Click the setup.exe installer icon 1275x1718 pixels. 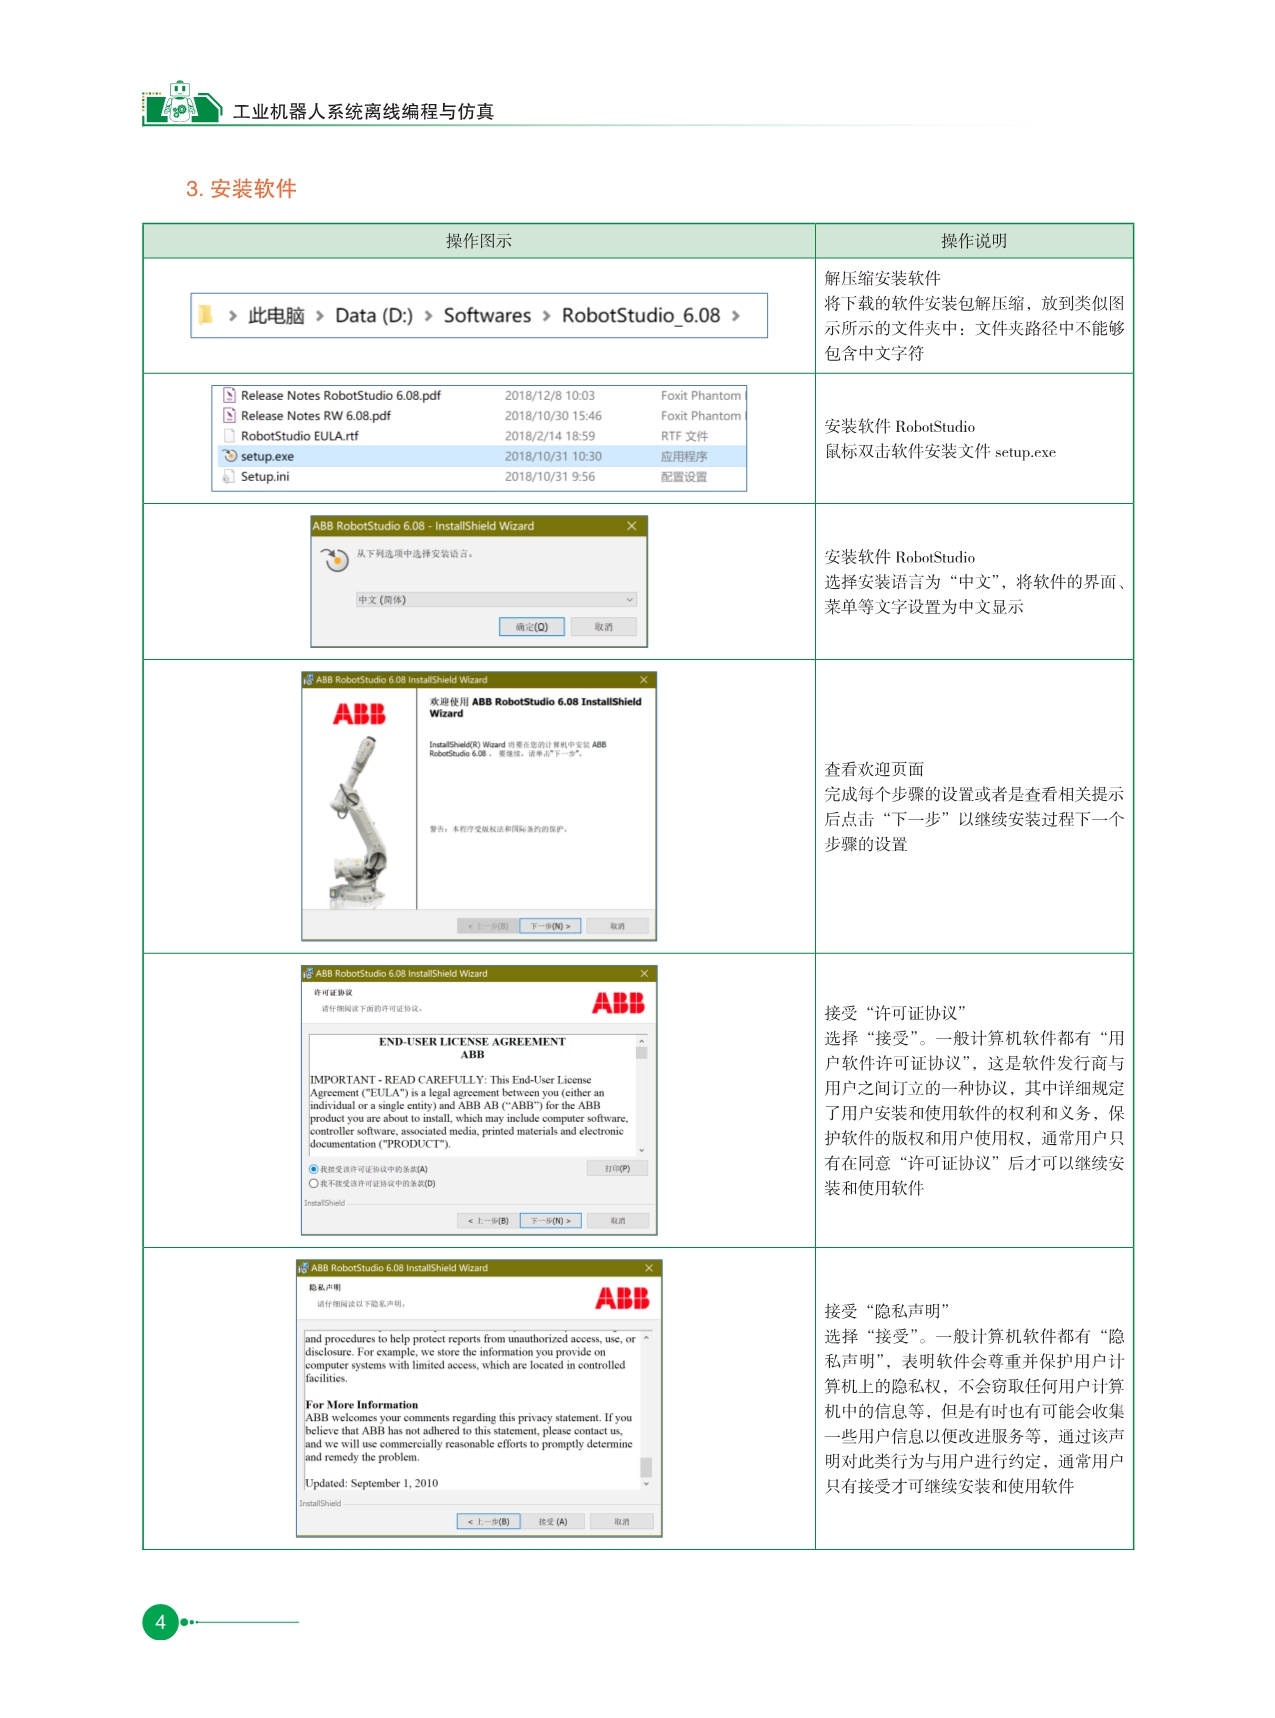tap(230, 456)
